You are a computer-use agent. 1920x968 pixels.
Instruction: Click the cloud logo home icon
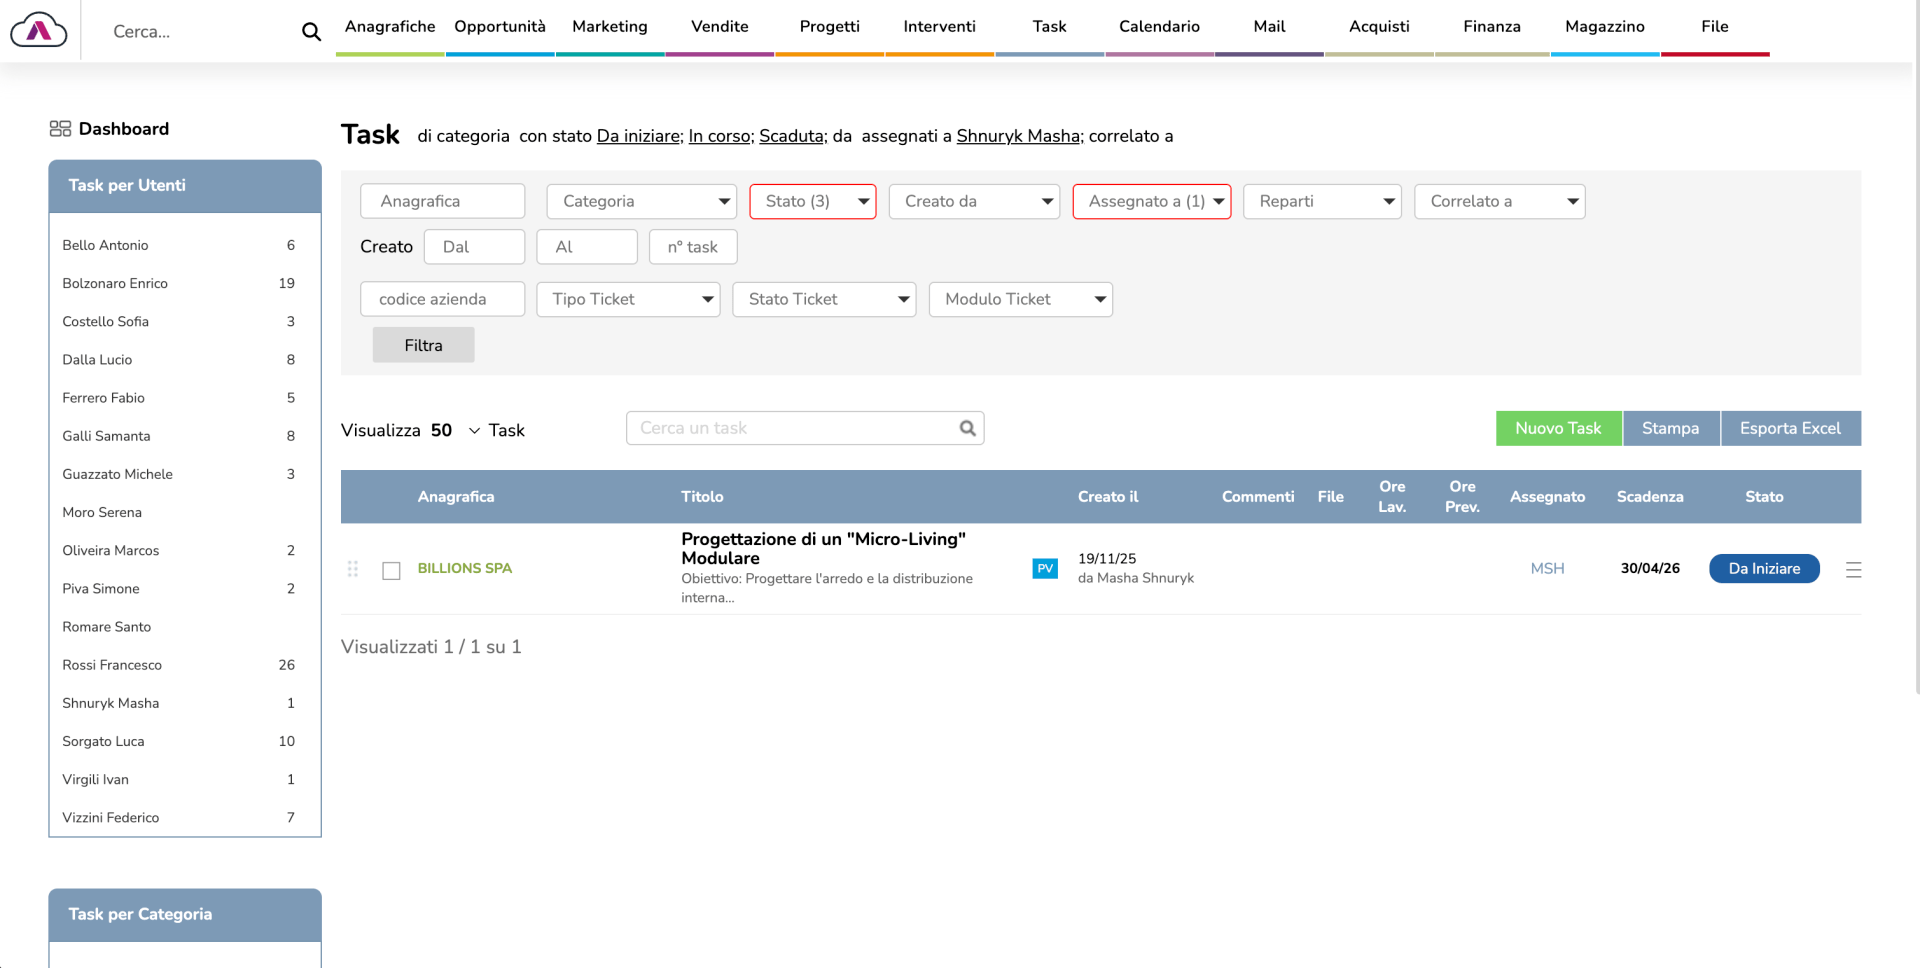tap(39, 31)
